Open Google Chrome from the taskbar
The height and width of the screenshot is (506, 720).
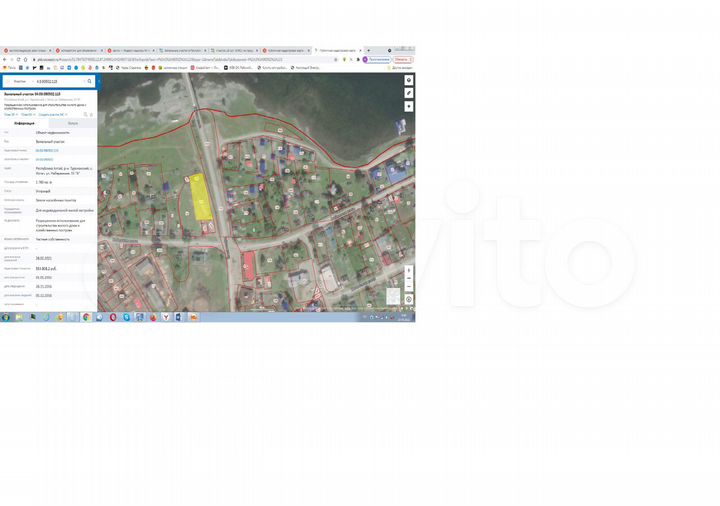pos(86,317)
